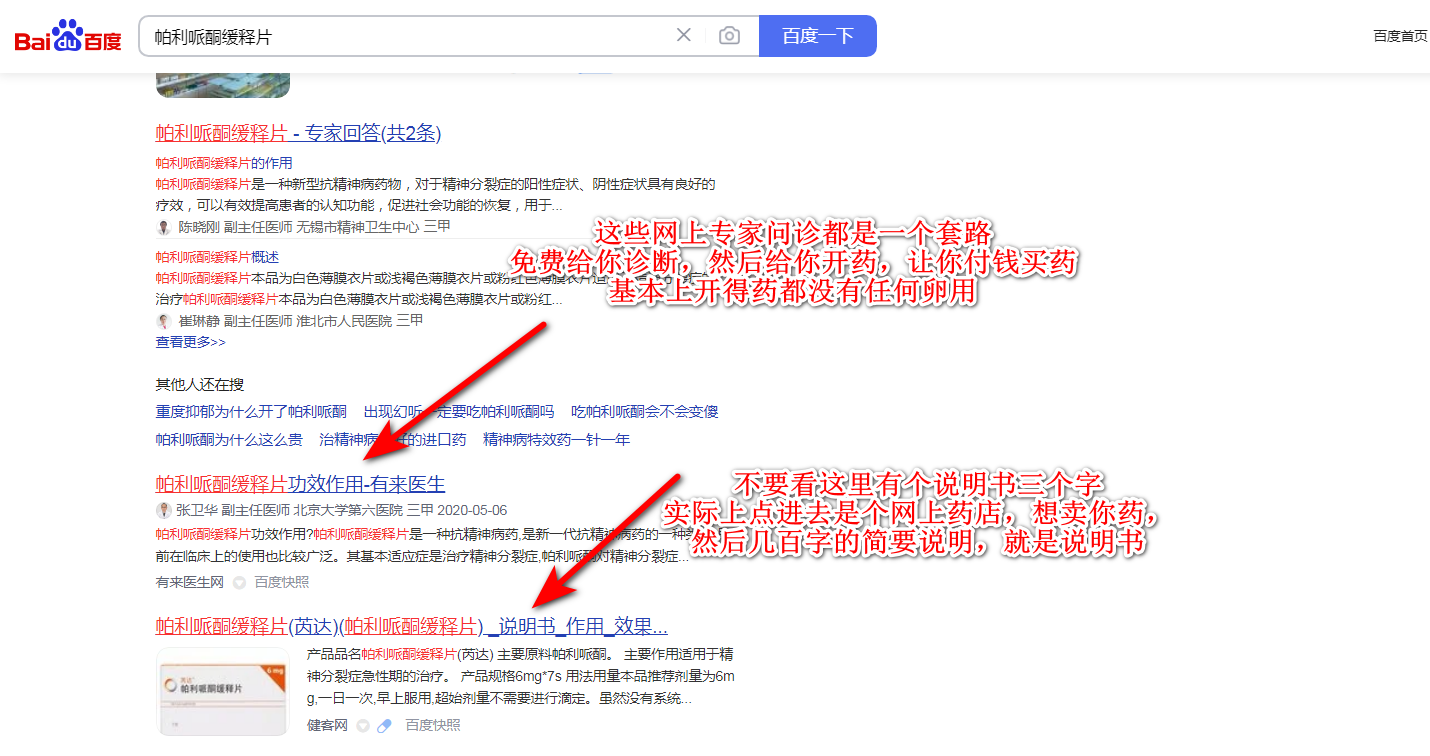The image size is (1430, 756).
Task: Clear the search box with the X icon
Action: point(684,35)
